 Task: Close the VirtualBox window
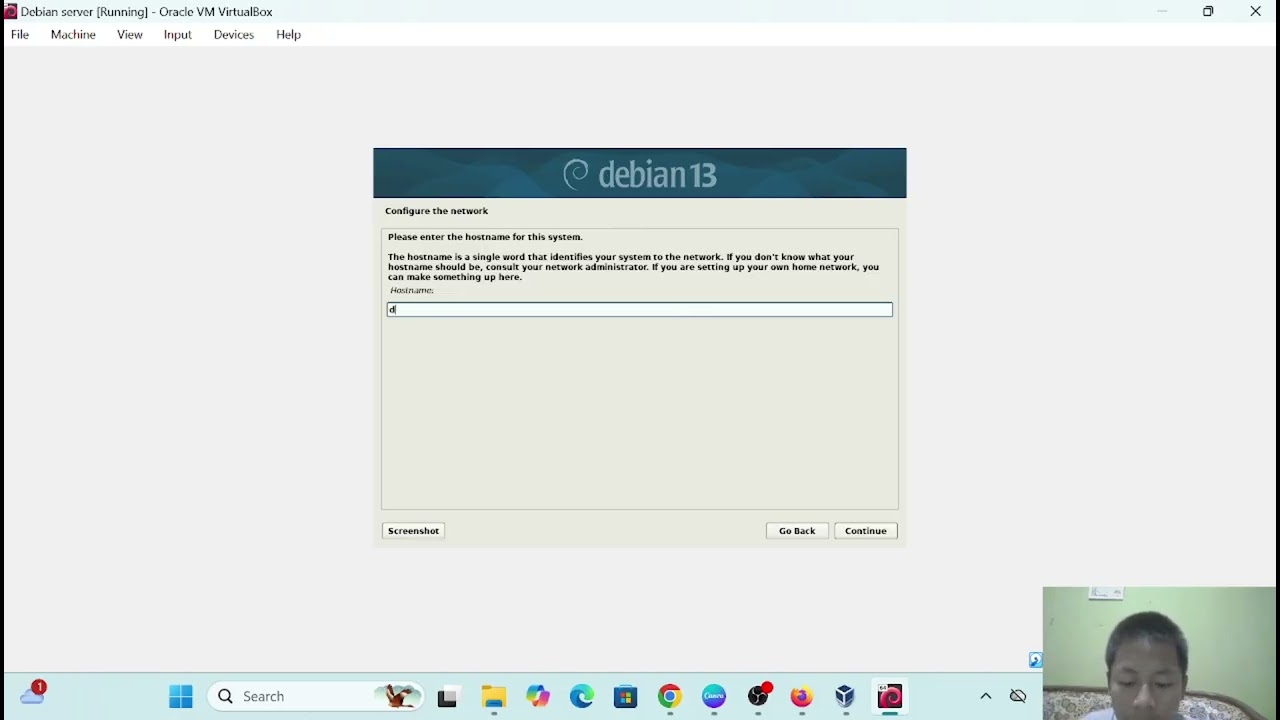[x=1256, y=12]
